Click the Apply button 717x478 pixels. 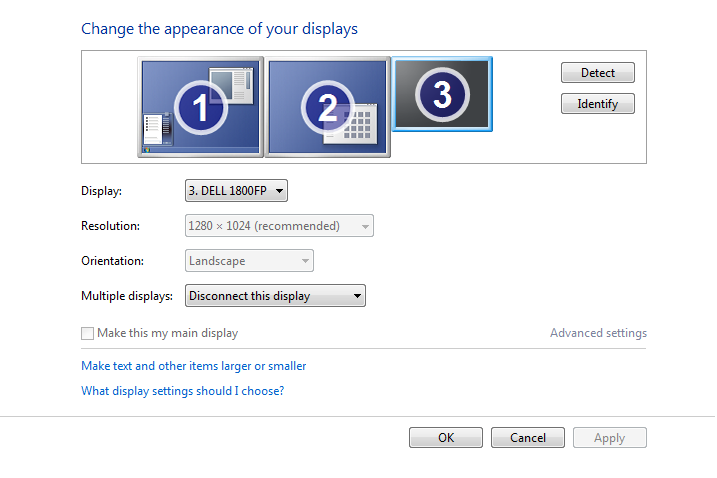coord(610,438)
